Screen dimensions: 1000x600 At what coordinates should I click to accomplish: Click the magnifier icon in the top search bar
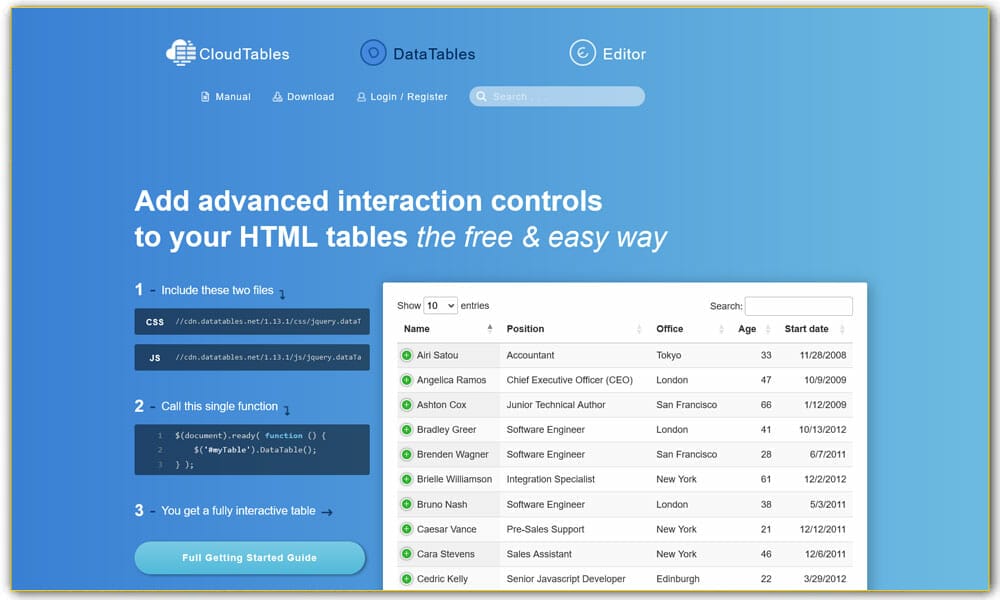tap(482, 97)
